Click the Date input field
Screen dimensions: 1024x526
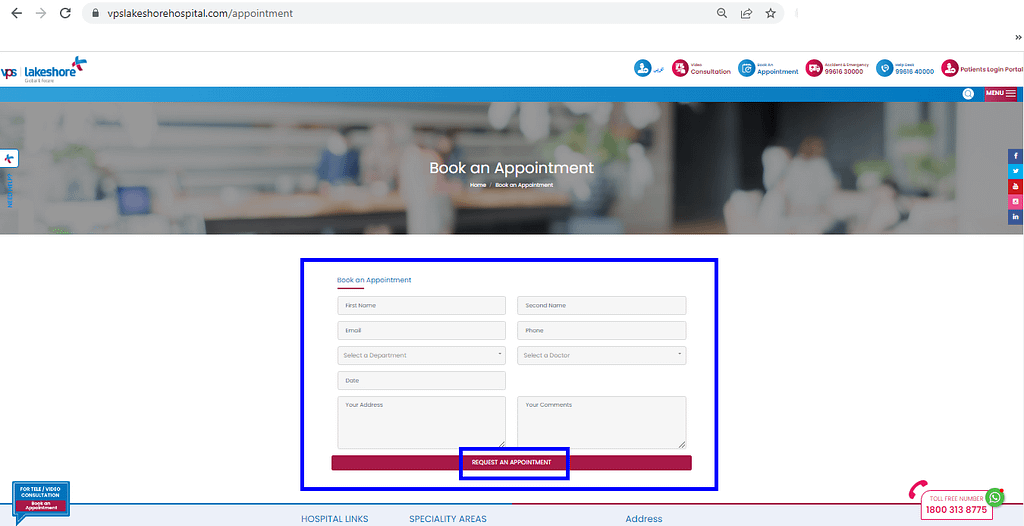[x=421, y=380]
